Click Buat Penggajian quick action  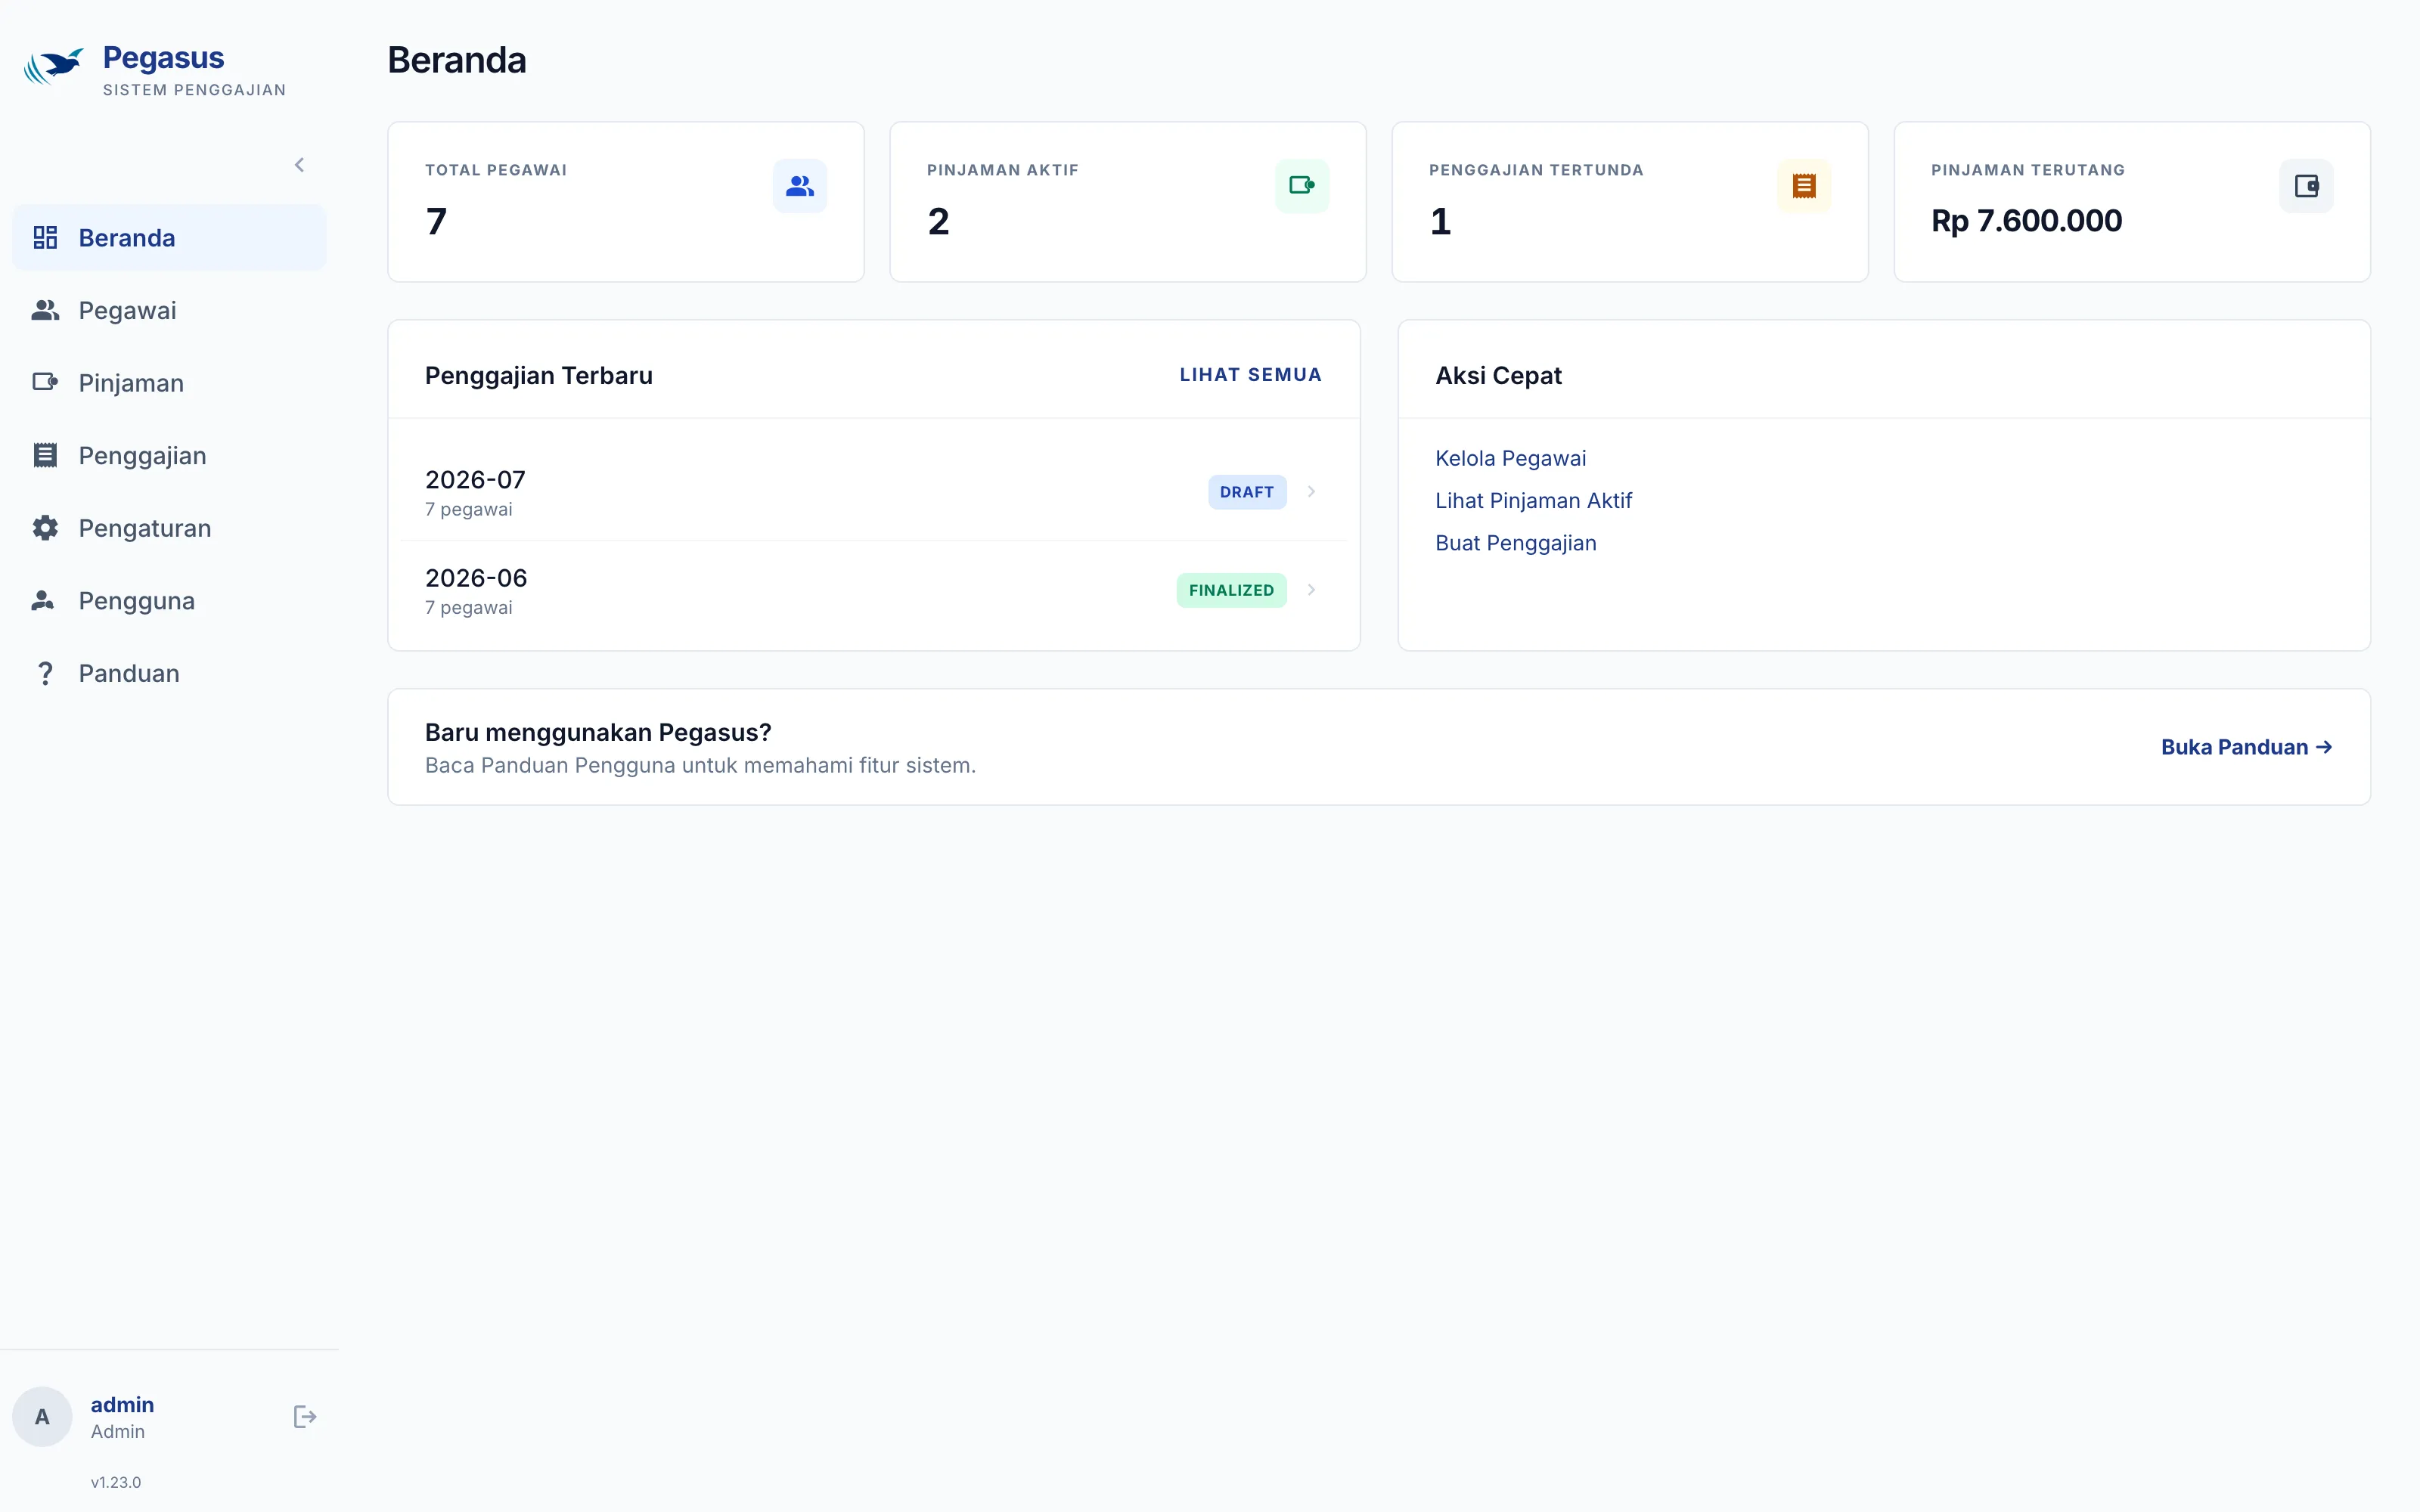pyautogui.click(x=1515, y=543)
